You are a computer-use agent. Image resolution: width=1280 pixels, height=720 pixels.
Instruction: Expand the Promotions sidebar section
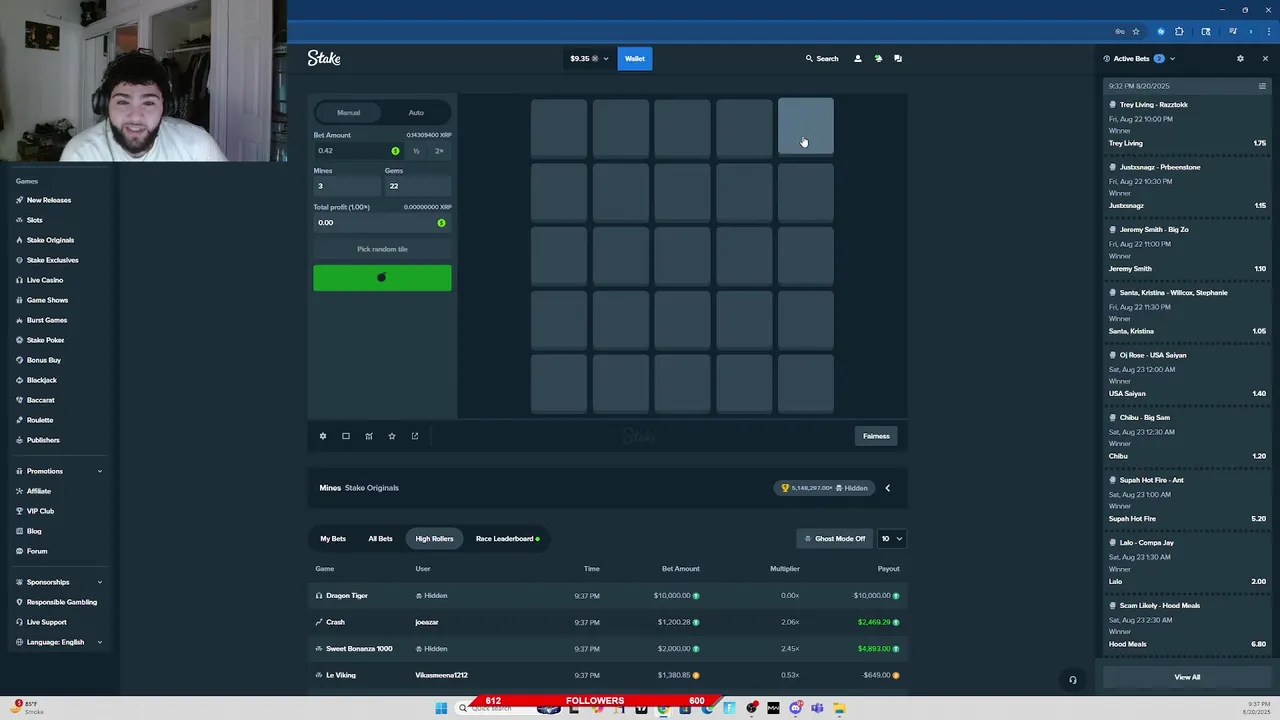point(59,471)
